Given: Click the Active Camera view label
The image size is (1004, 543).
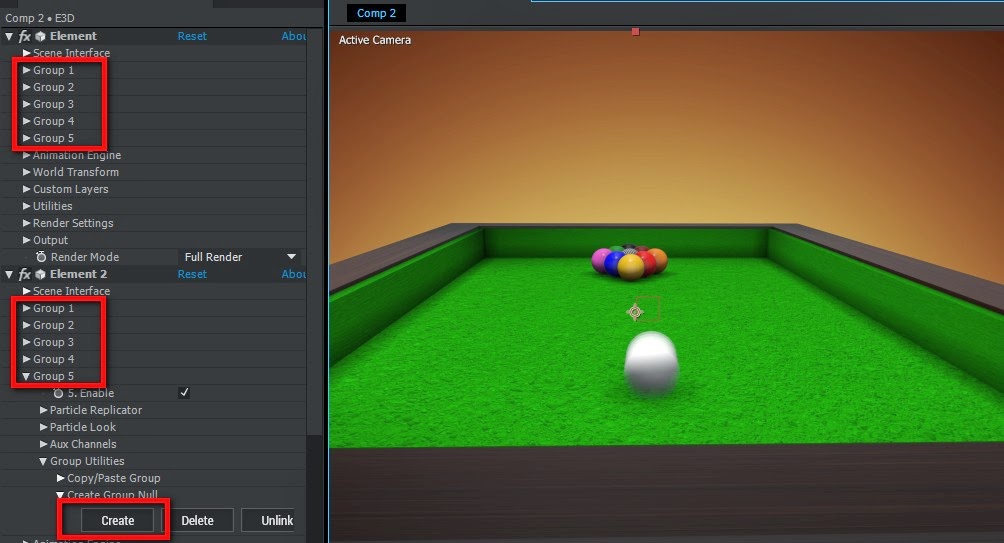Looking at the screenshot, I should pyautogui.click(x=375, y=40).
